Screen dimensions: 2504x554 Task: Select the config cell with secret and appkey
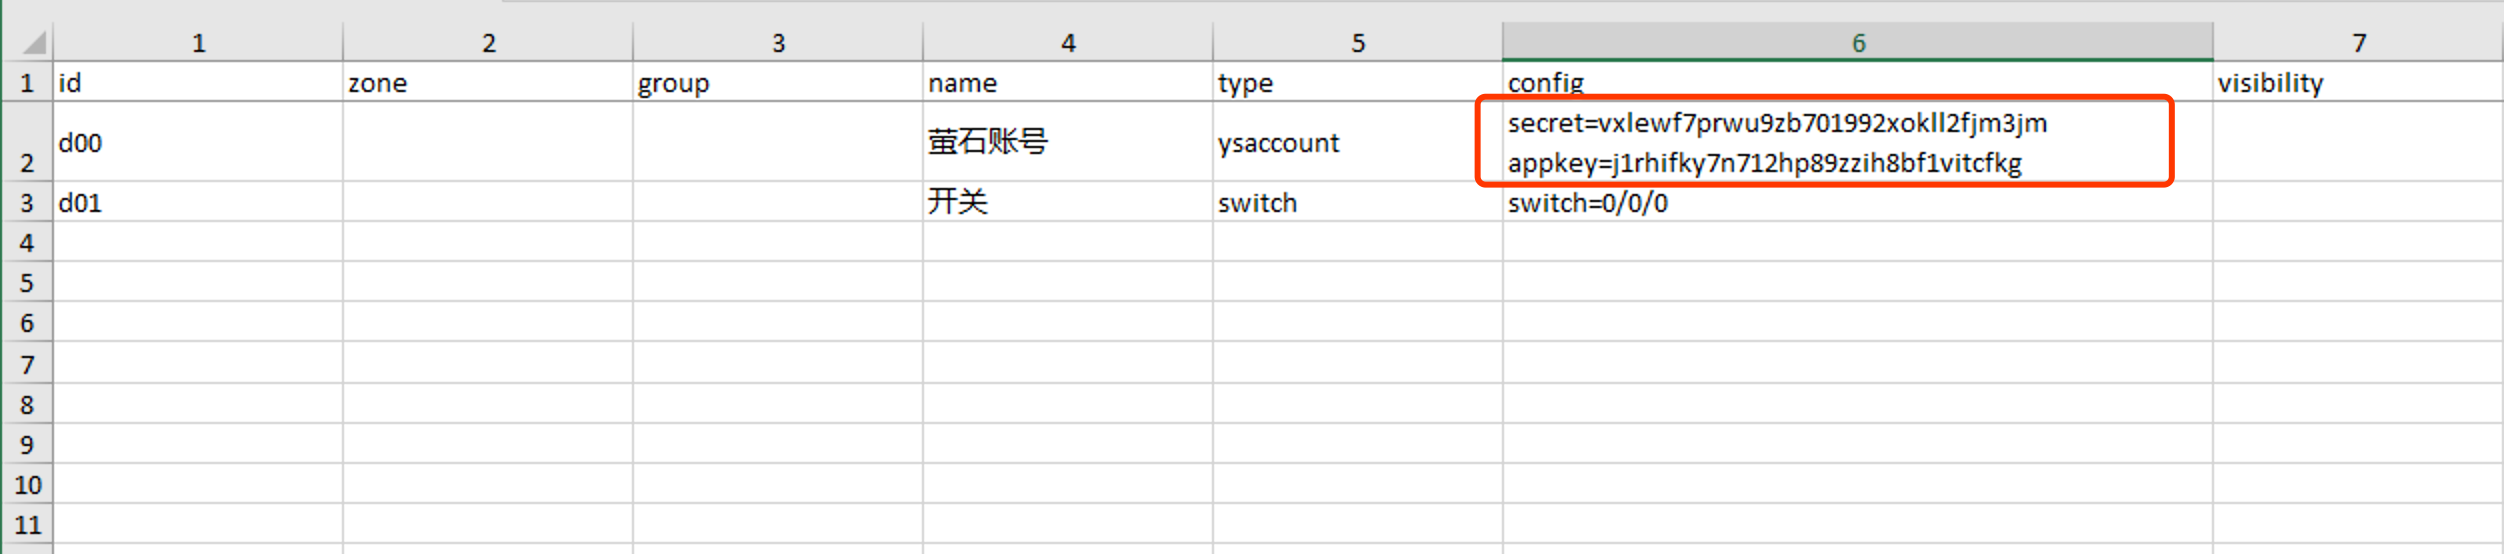1857,142
